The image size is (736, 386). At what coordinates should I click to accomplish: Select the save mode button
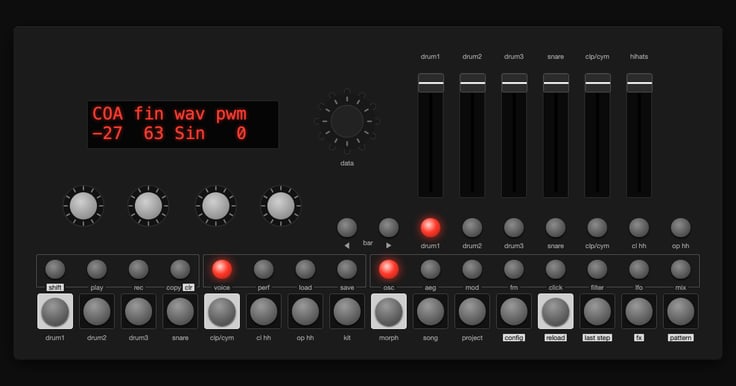(x=347, y=270)
